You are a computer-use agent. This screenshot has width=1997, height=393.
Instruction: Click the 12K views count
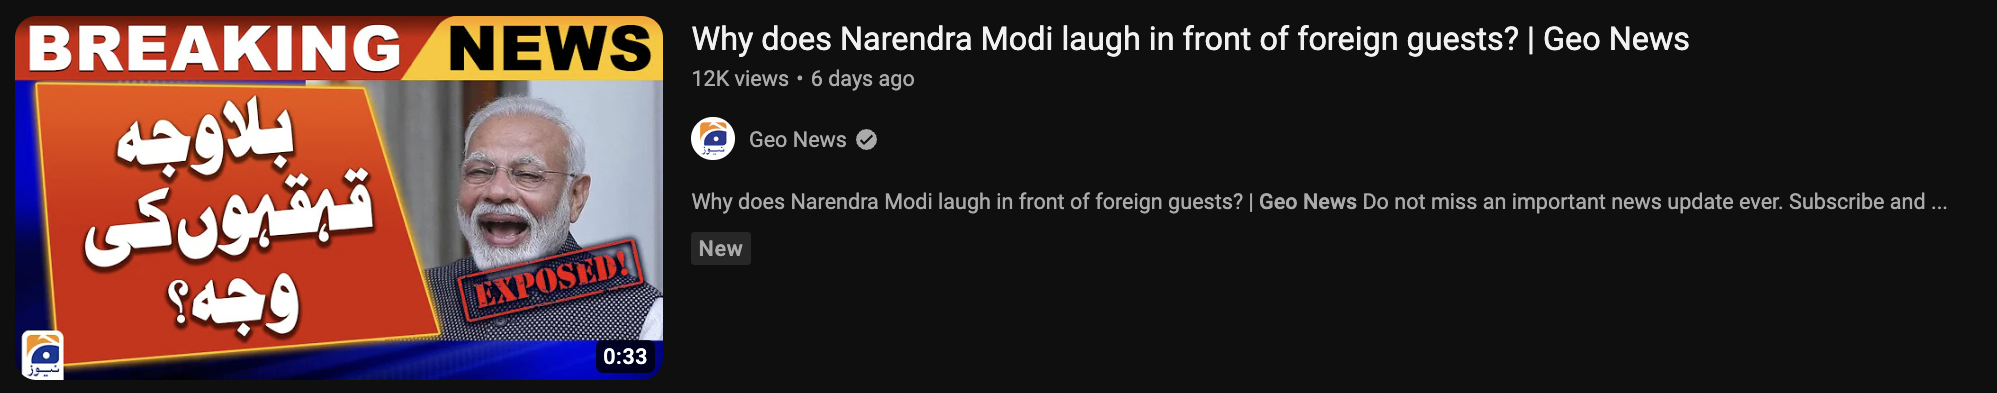click(740, 79)
